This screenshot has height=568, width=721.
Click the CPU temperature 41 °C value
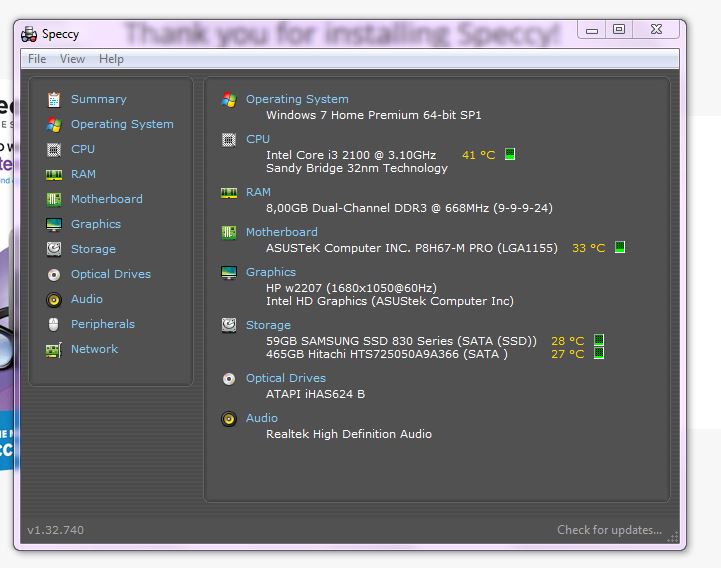point(478,155)
